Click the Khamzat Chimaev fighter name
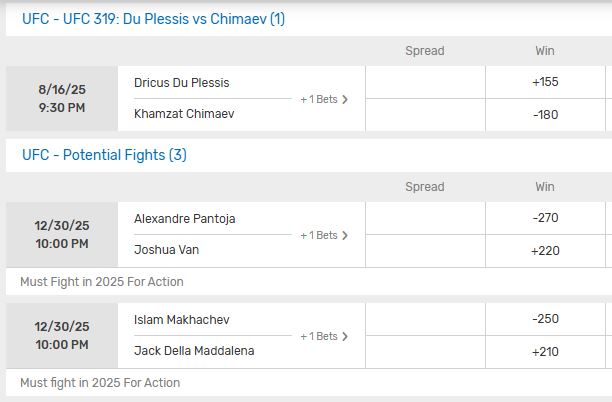612x402 pixels. [184, 114]
